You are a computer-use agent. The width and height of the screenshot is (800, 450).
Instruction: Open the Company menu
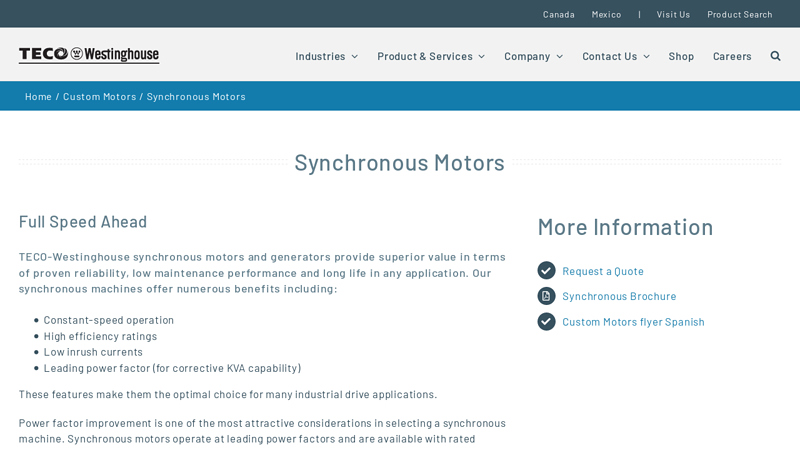coord(527,56)
